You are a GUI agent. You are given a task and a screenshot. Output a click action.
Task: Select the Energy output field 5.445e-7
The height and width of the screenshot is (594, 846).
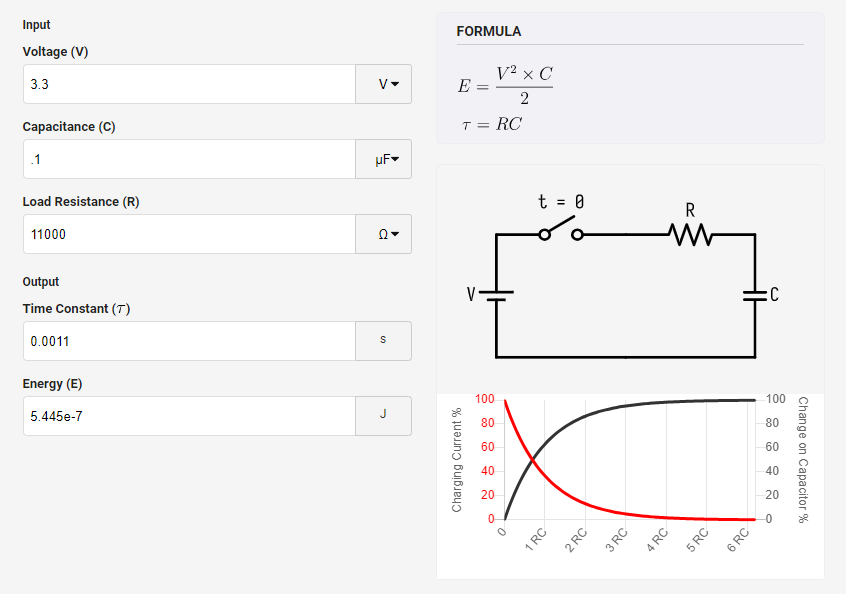(x=189, y=416)
